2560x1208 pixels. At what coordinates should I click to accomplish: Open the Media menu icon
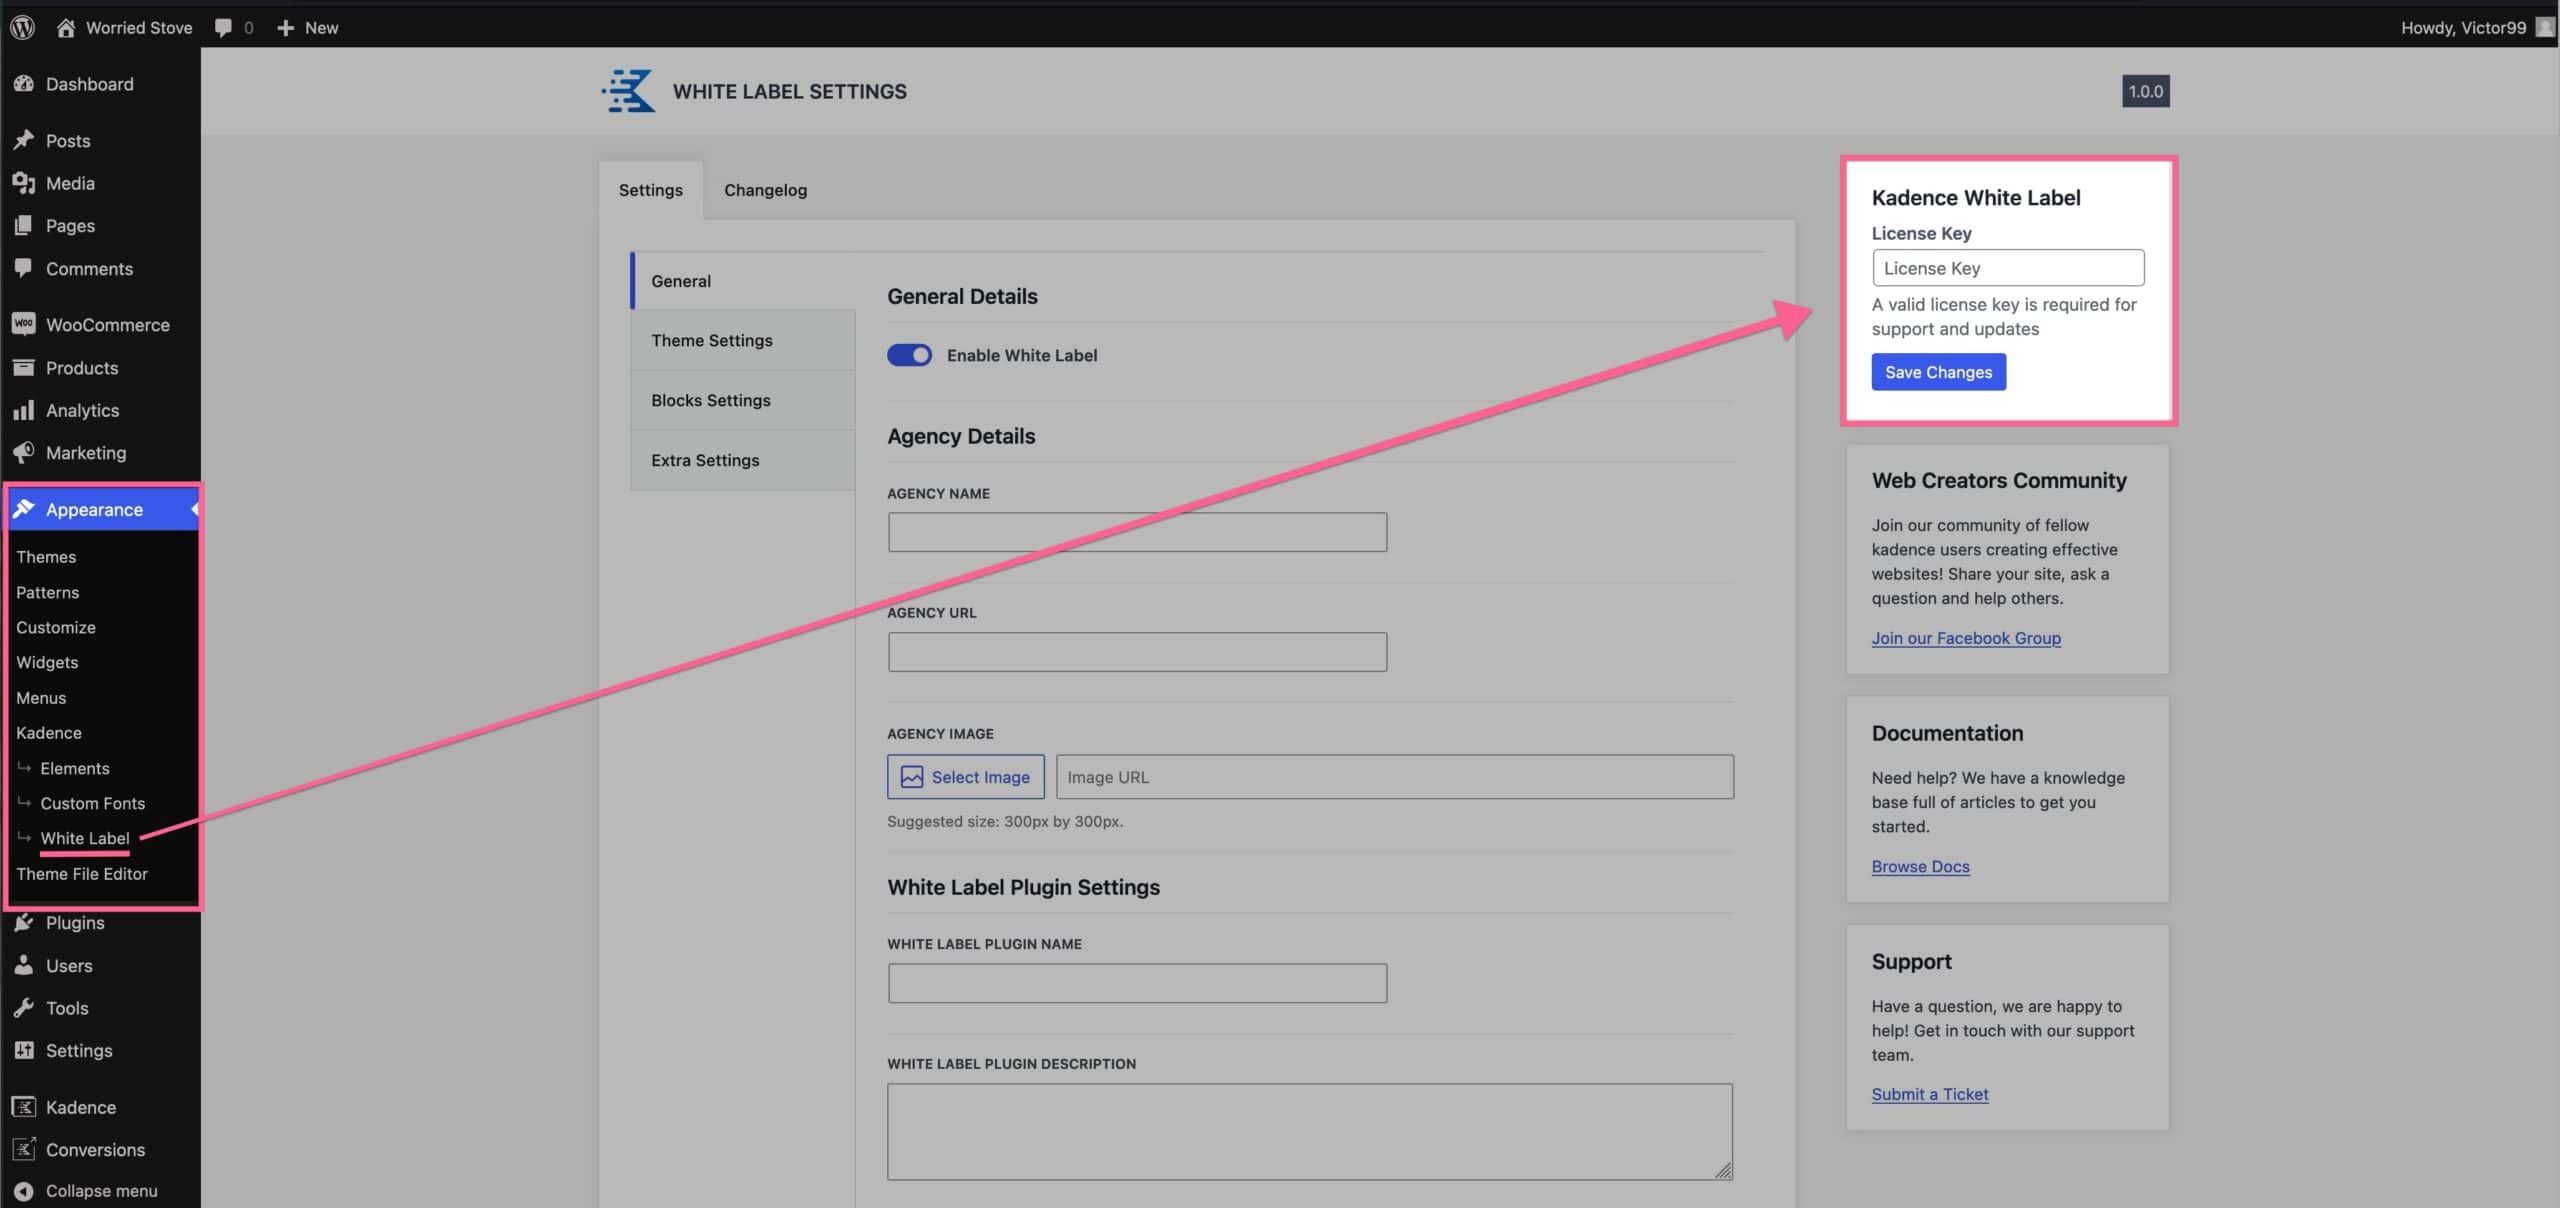(24, 183)
